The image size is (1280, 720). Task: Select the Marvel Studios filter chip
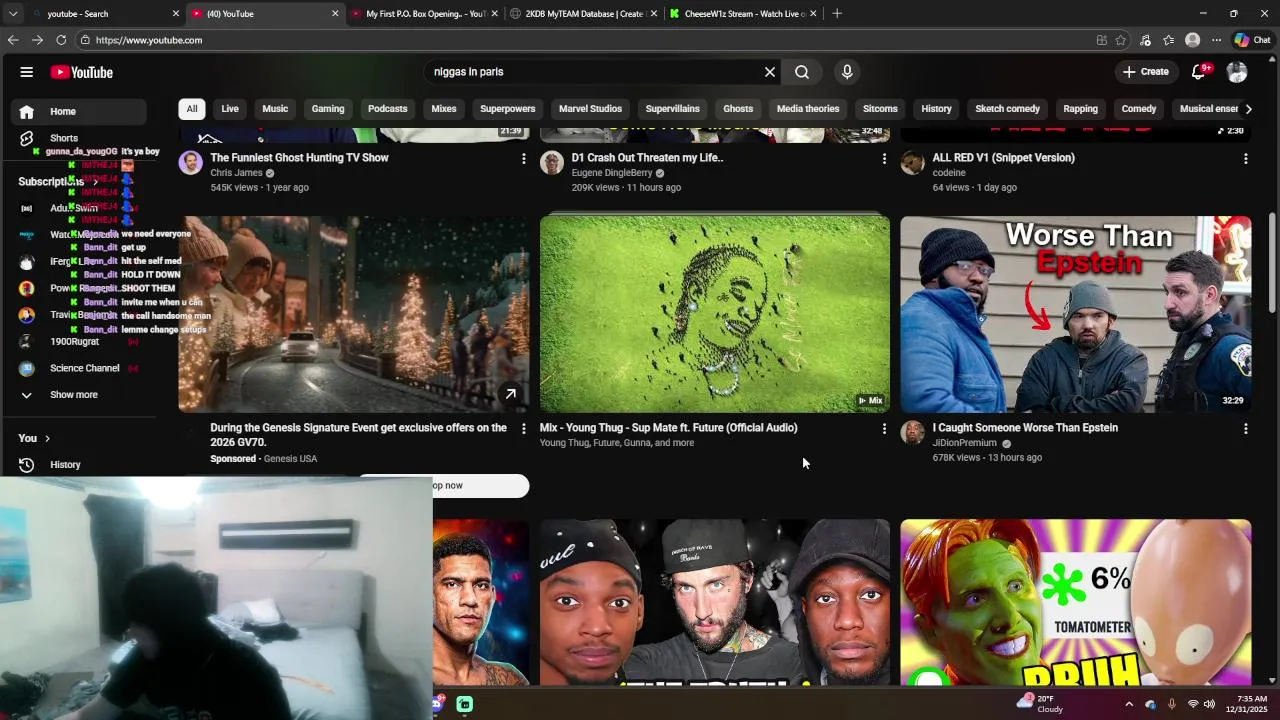(590, 109)
